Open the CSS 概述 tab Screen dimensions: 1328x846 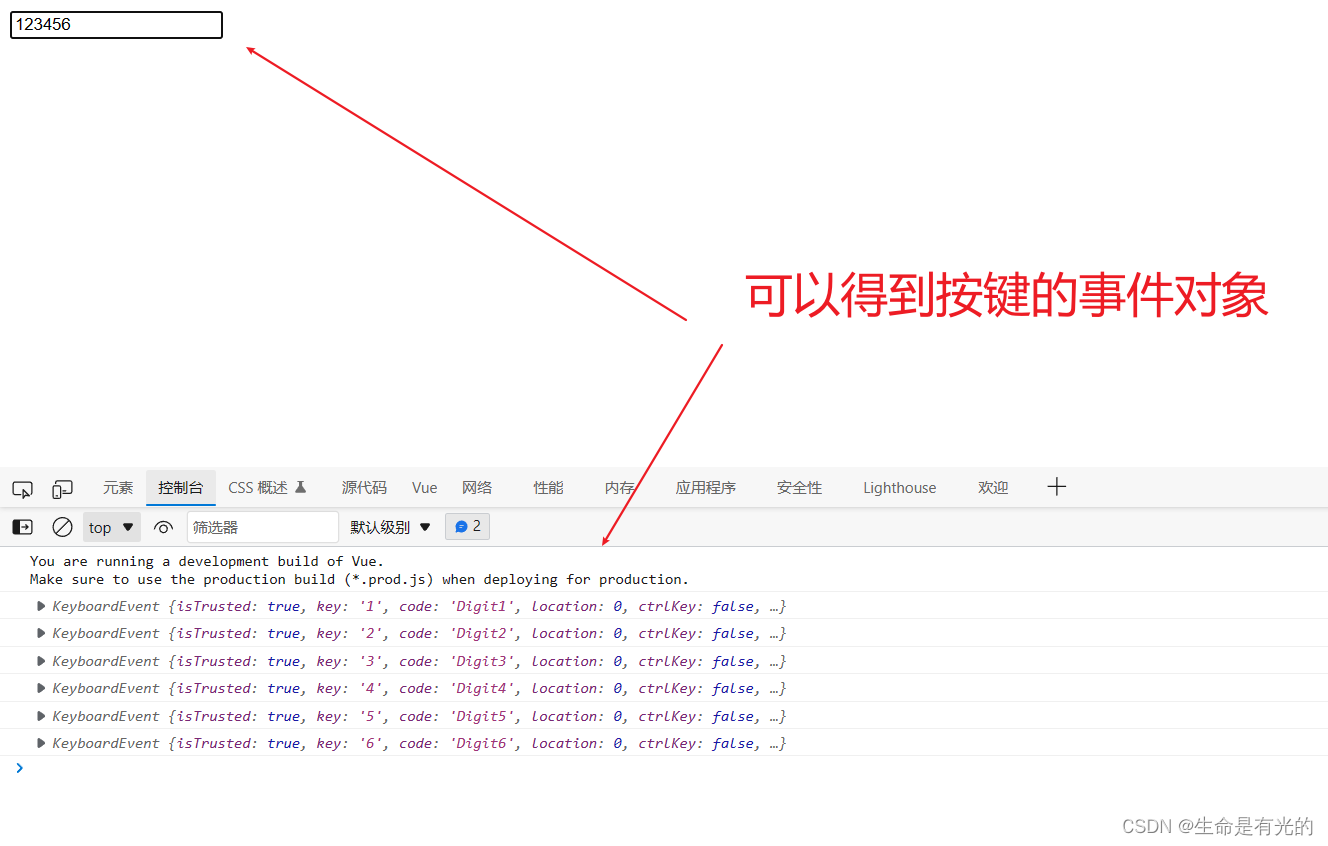[x=268, y=488]
